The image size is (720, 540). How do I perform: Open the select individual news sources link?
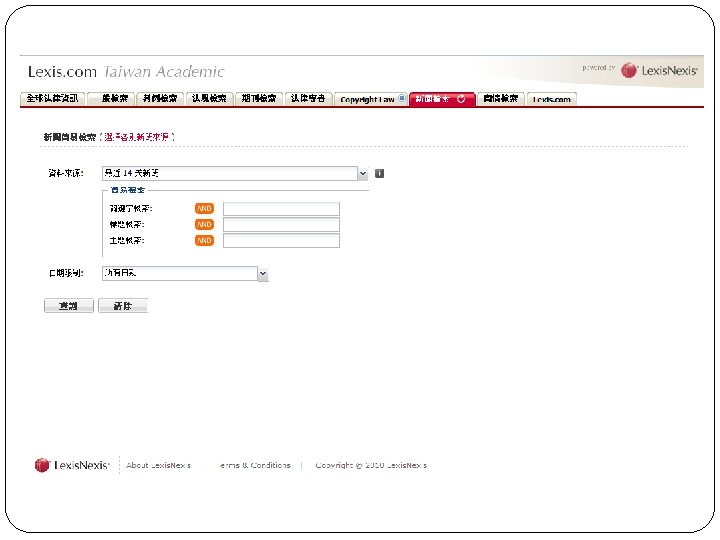(x=136, y=137)
